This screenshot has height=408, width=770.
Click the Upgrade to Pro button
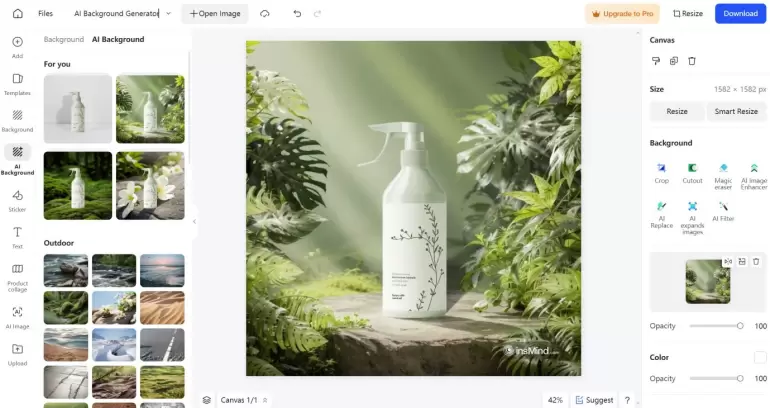coord(622,14)
